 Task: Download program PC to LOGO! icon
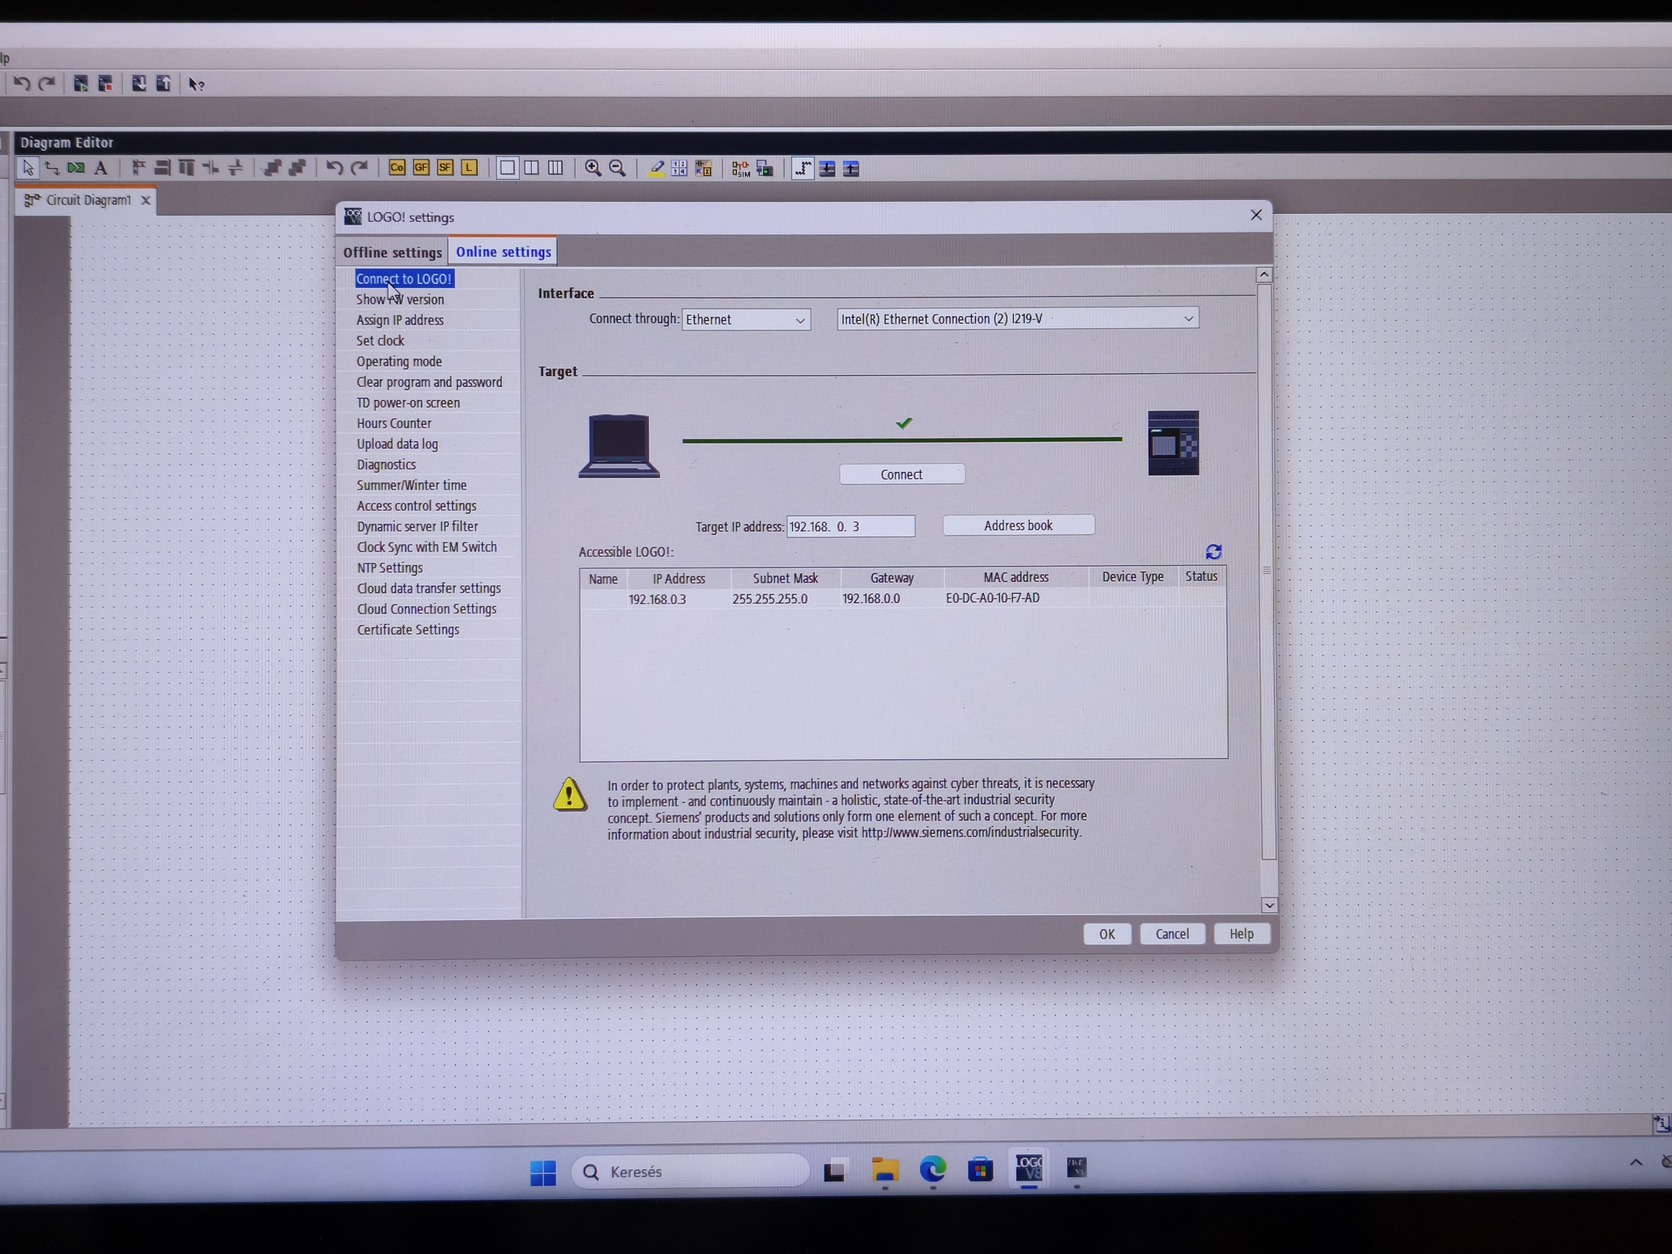click(x=139, y=84)
